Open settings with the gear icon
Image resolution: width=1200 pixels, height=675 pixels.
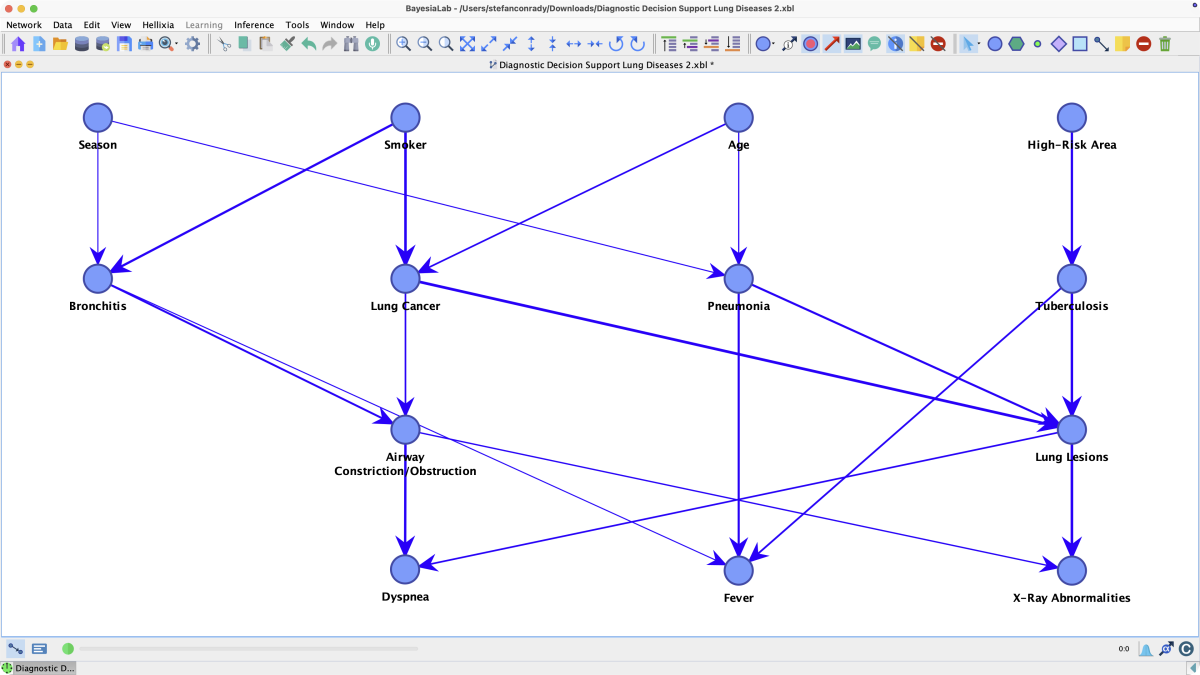pos(192,44)
